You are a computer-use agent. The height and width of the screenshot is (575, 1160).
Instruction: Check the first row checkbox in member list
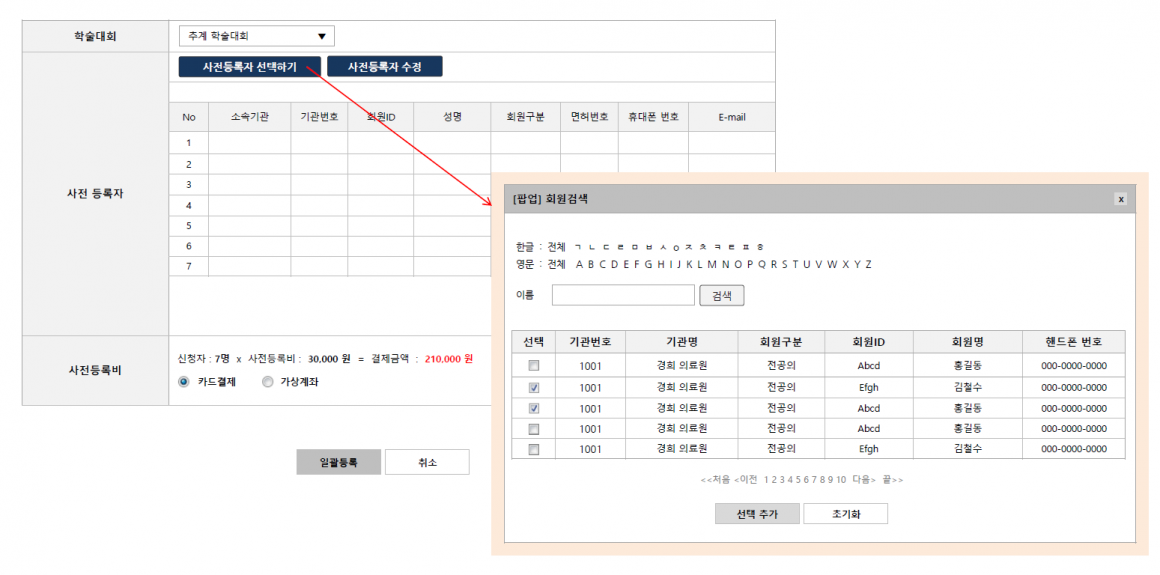point(533,366)
